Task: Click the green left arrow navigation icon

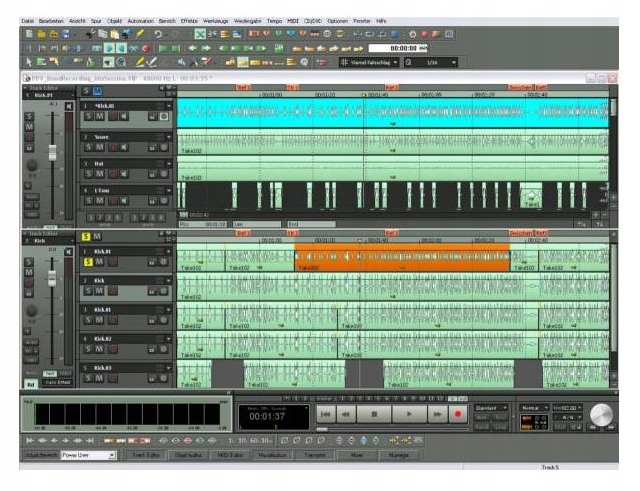Action: click(193, 49)
